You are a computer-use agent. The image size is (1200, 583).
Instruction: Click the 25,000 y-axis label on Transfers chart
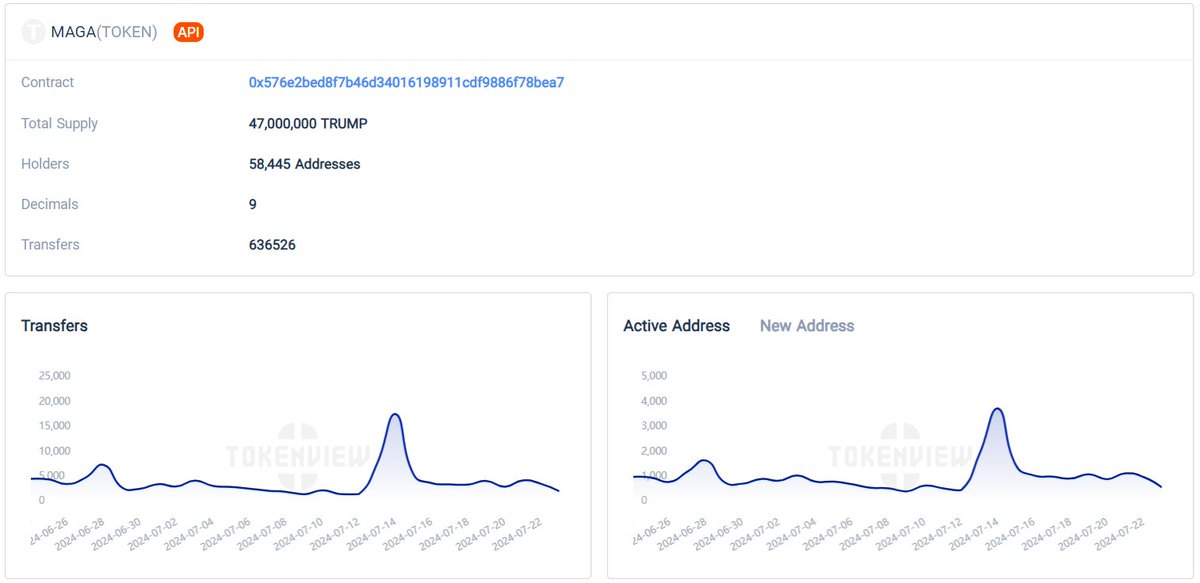pyautogui.click(x=54, y=376)
